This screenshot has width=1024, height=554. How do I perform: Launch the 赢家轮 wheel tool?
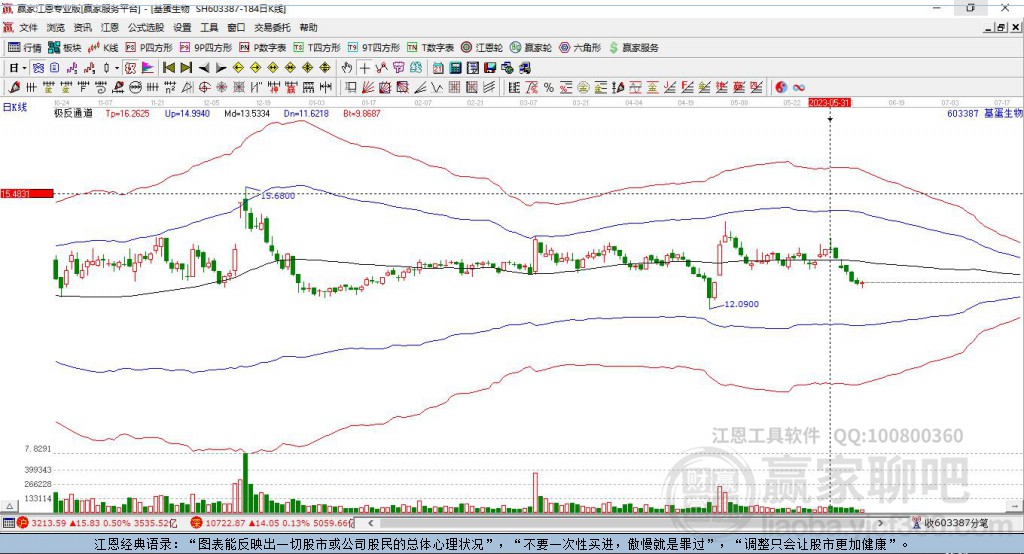[x=531, y=48]
